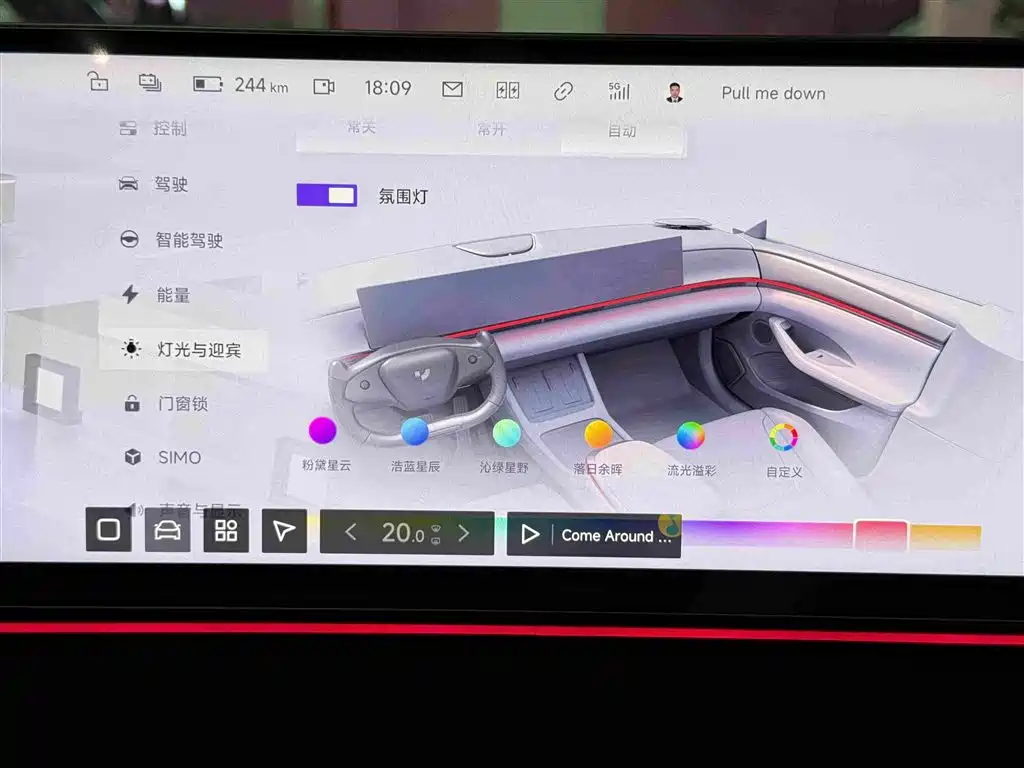Tap the link connection icon

coord(564,91)
